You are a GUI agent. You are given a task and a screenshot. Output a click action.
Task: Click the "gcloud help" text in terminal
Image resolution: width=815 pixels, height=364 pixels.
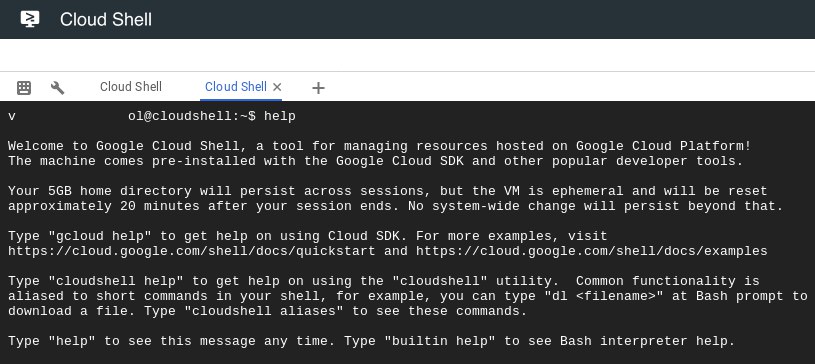coord(100,236)
